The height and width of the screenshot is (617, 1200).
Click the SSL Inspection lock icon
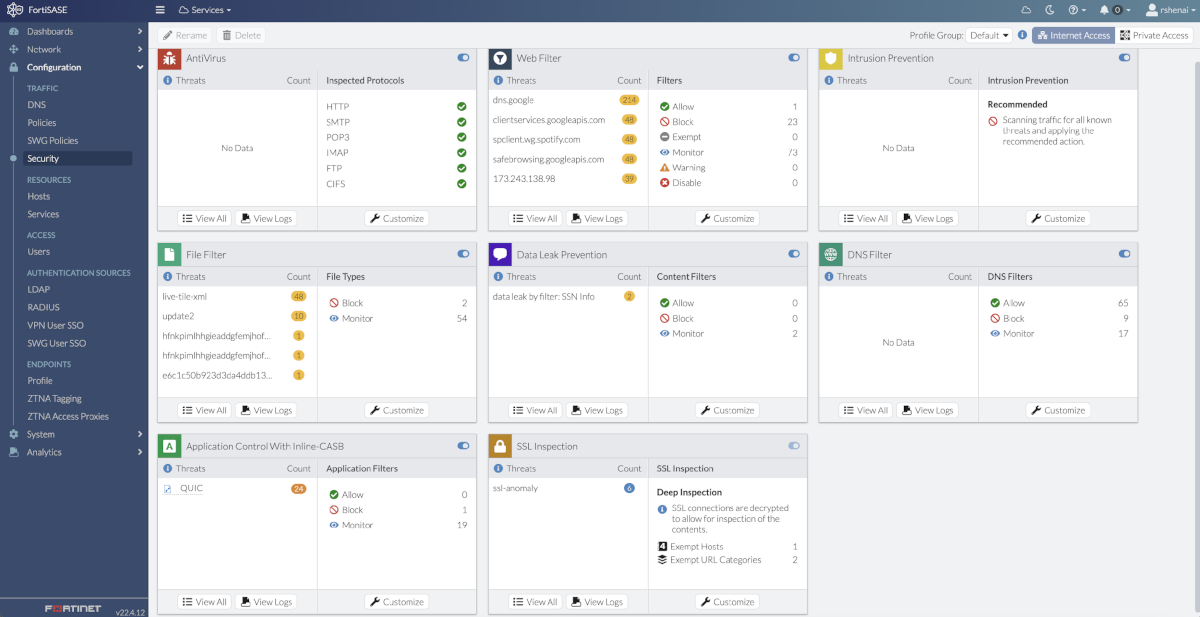pyautogui.click(x=500, y=447)
